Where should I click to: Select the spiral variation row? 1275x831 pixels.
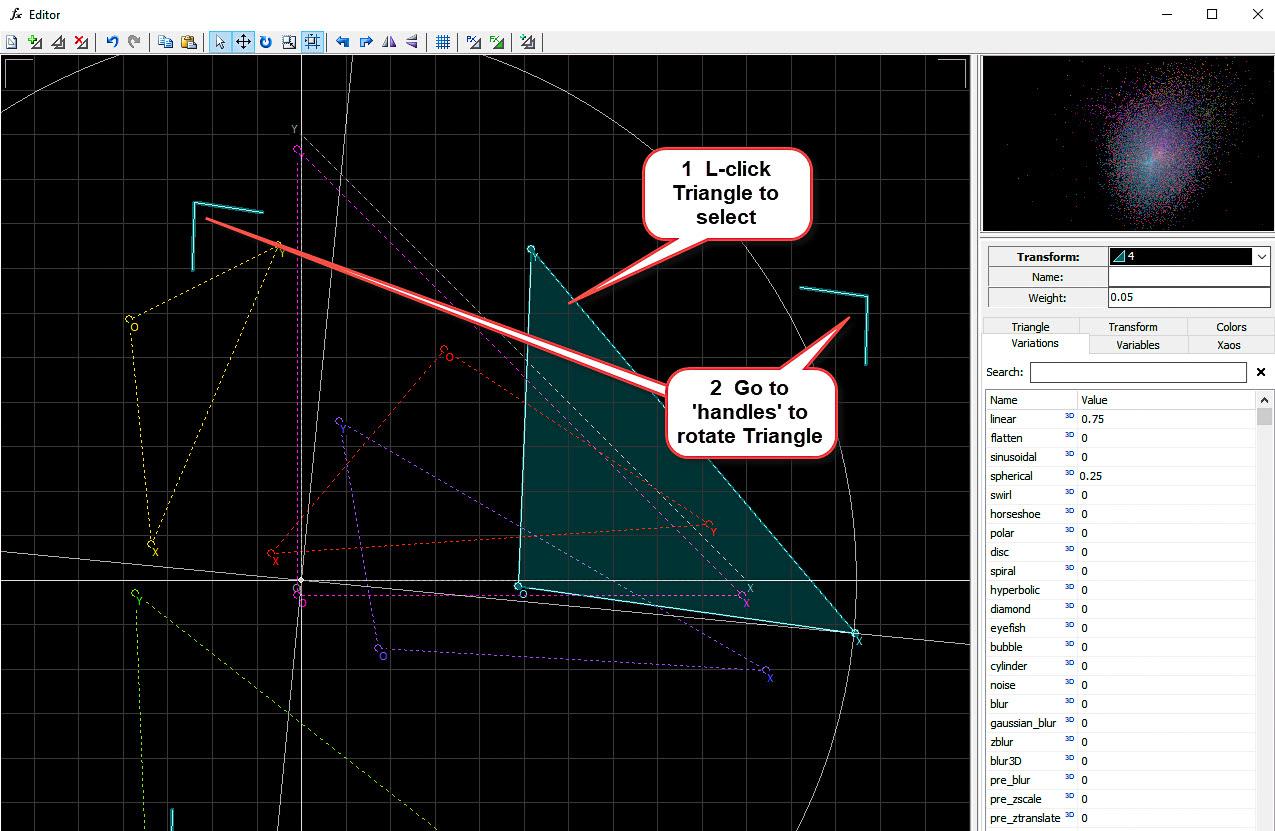click(1120, 571)
